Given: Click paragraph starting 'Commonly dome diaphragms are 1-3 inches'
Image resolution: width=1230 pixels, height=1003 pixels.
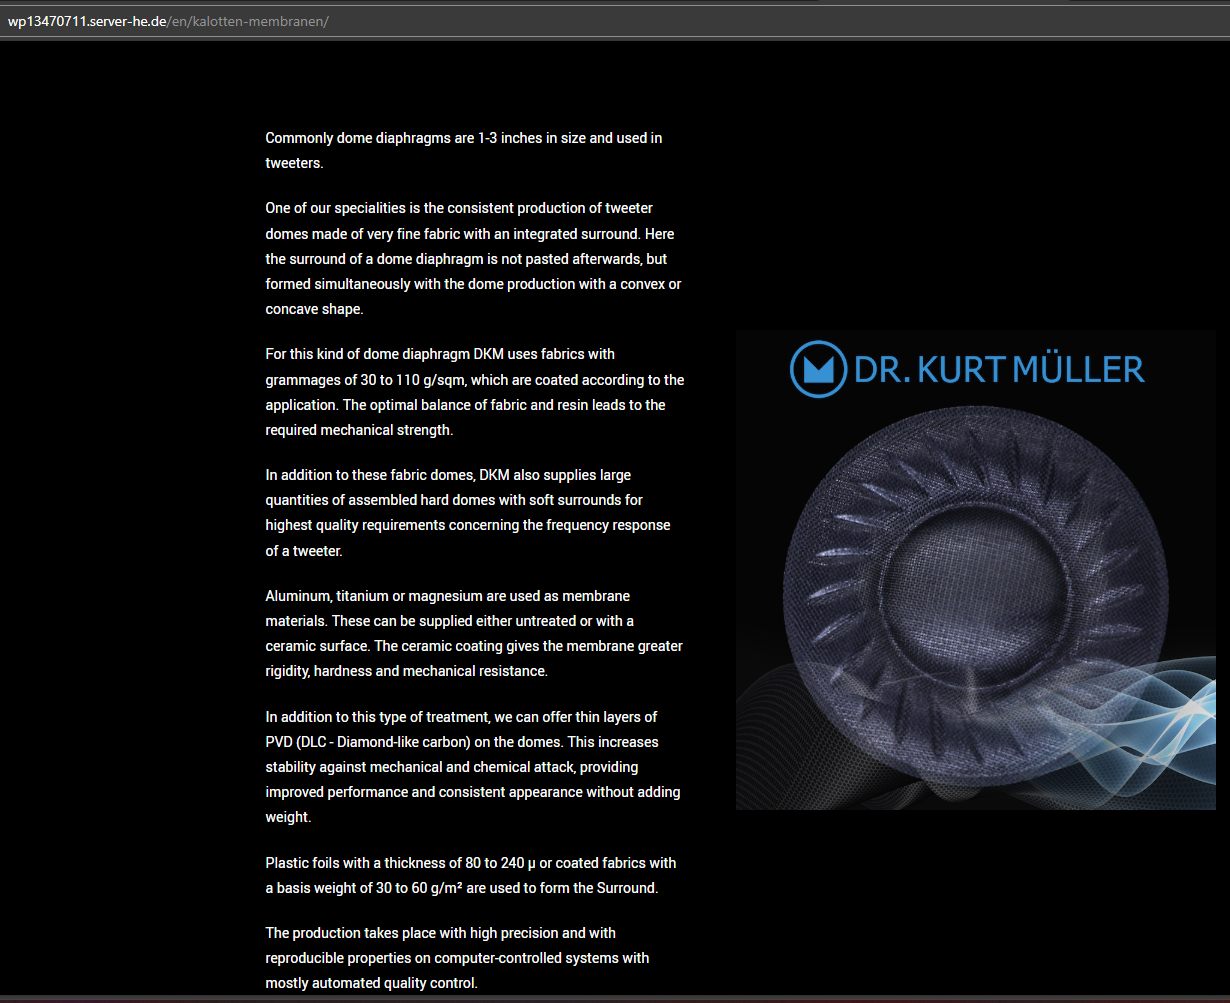Looking at the screenshot, I should (x=464, y=150).
